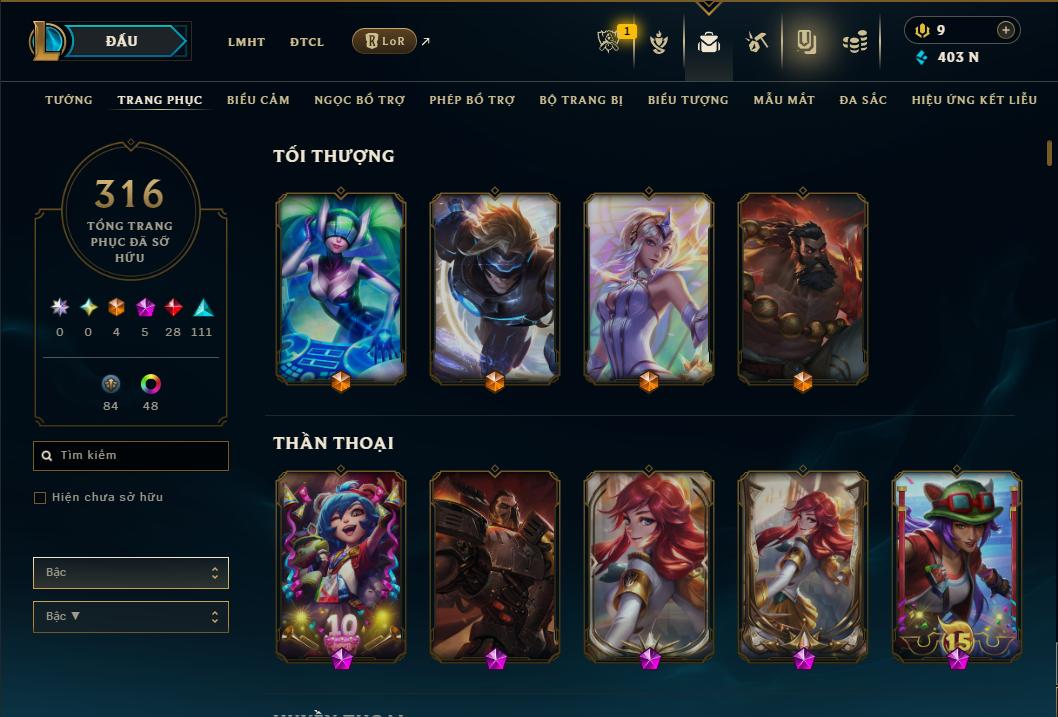Open the Loot hammer icon
1058x717 pixels.
point(757,42)
